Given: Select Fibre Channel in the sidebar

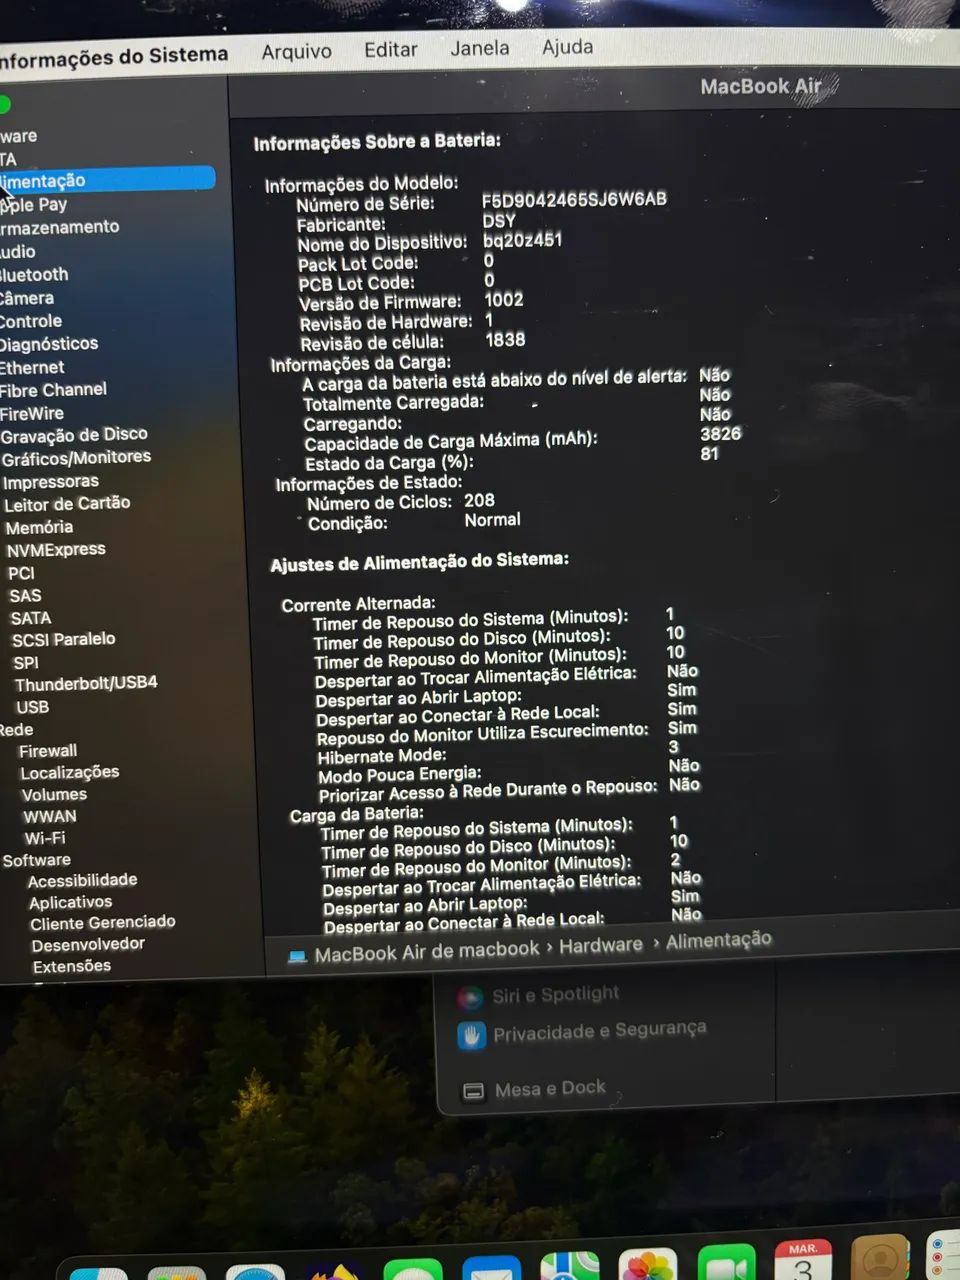Looking at the screenshot, I should (53, 390).
